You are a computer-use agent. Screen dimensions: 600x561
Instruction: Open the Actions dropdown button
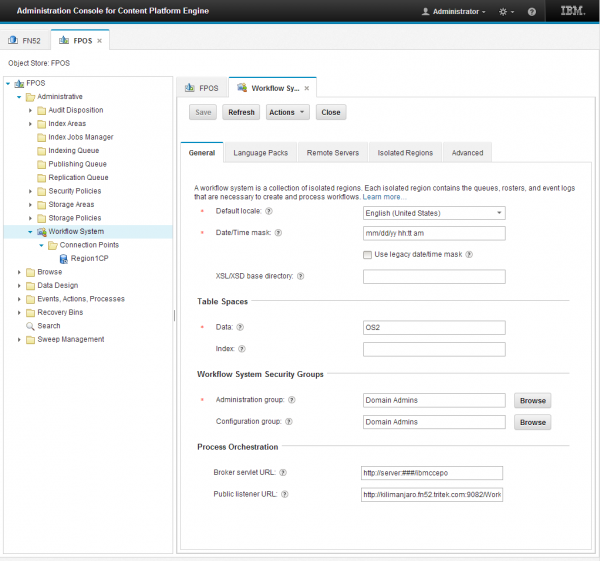point(288,113)
